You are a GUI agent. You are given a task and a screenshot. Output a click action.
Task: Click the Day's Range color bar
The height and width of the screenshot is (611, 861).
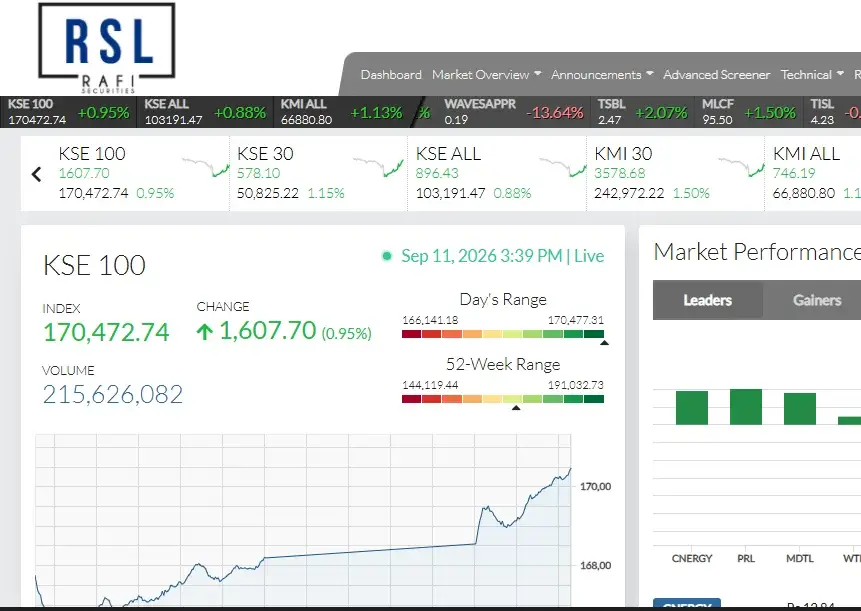(502, 334)
